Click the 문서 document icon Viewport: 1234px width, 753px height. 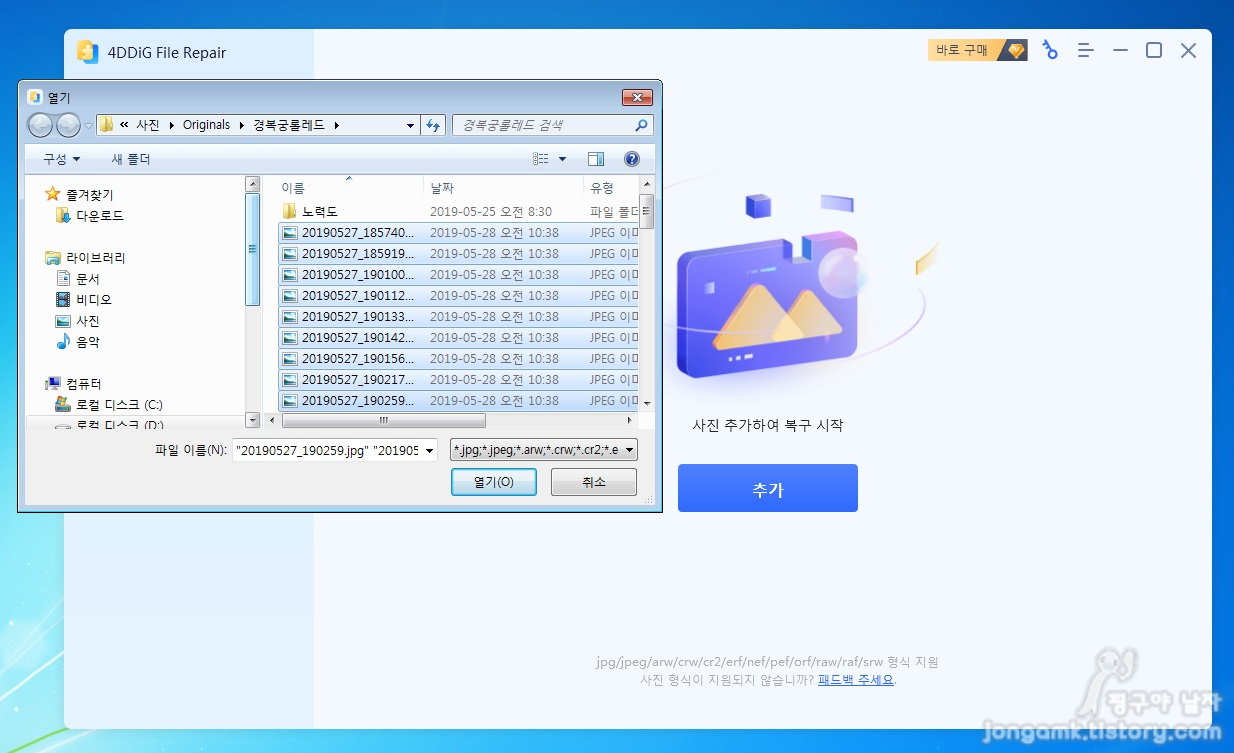pos(63,279)
